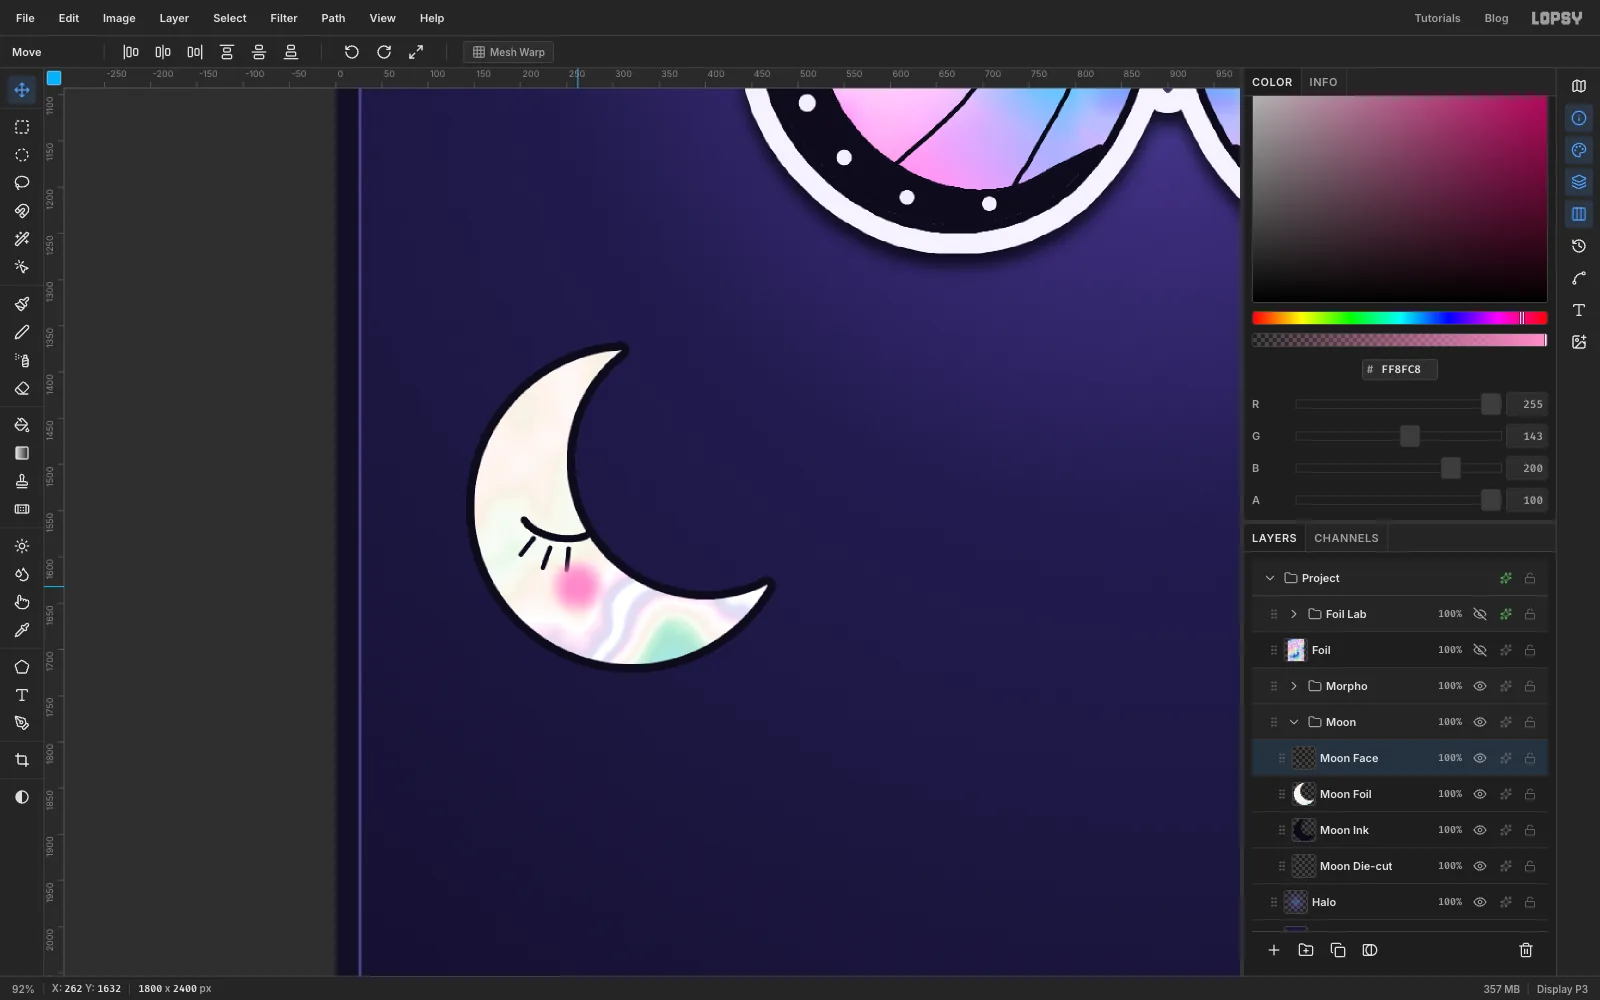Select the Crop tool
Screen dimensions: 1600x1000
[22, 760]
